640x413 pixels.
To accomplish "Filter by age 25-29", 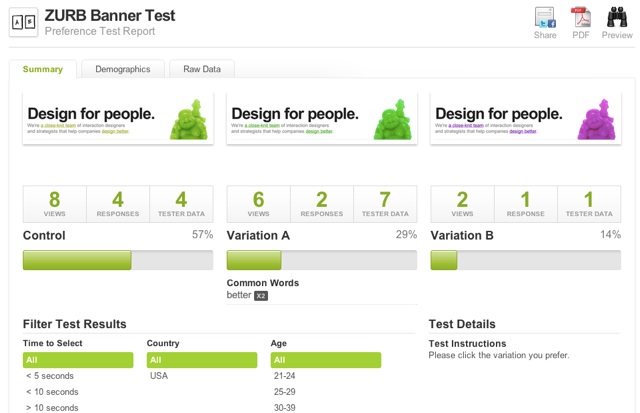I will (x=285, y=392).
